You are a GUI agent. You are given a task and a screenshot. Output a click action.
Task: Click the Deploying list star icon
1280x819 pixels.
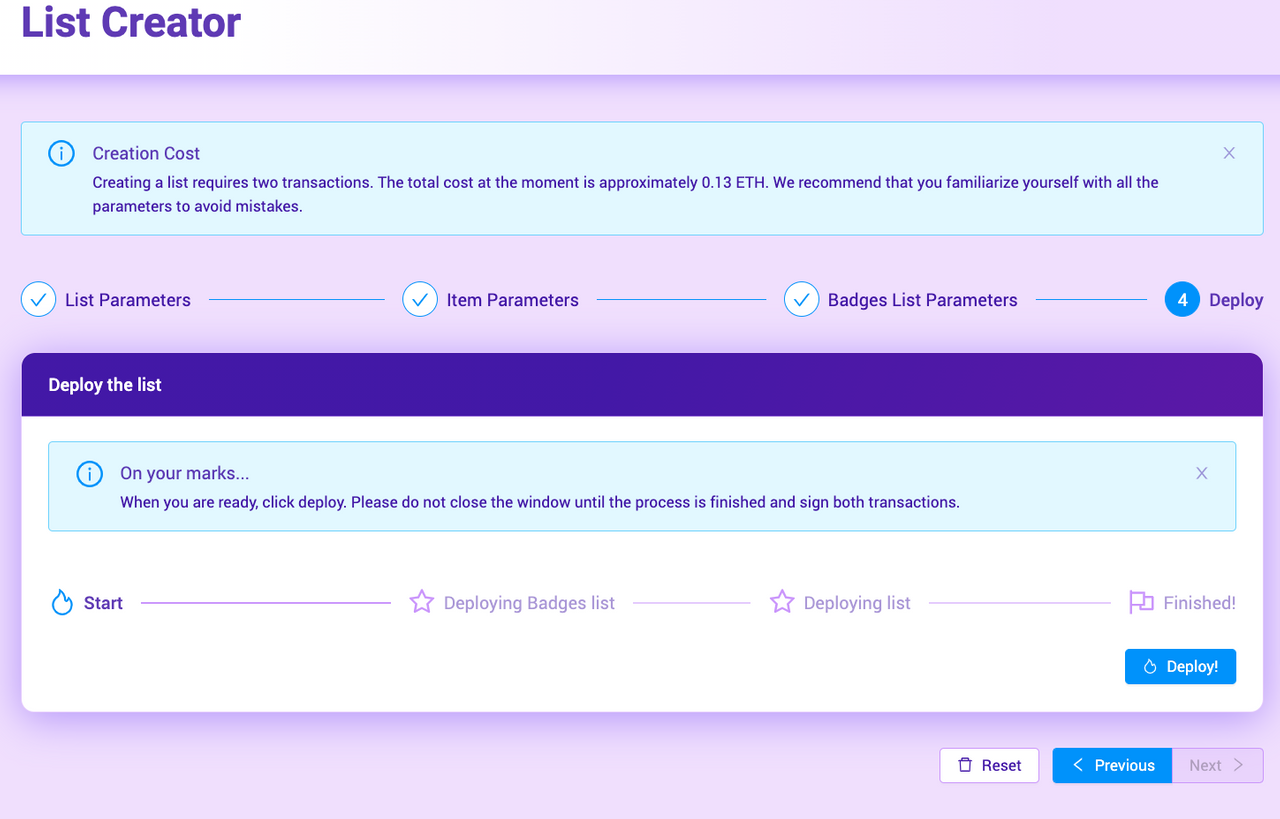point(782,602)
